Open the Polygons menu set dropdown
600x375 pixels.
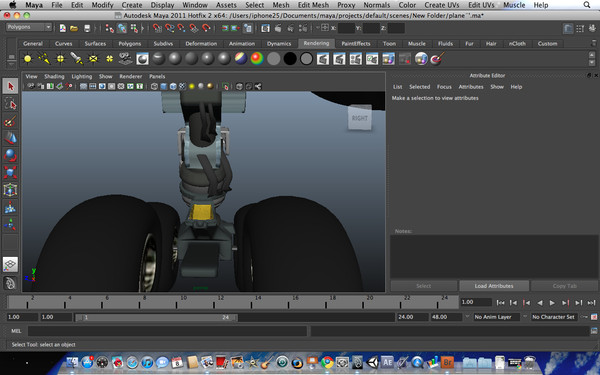[x=29, y=27]
